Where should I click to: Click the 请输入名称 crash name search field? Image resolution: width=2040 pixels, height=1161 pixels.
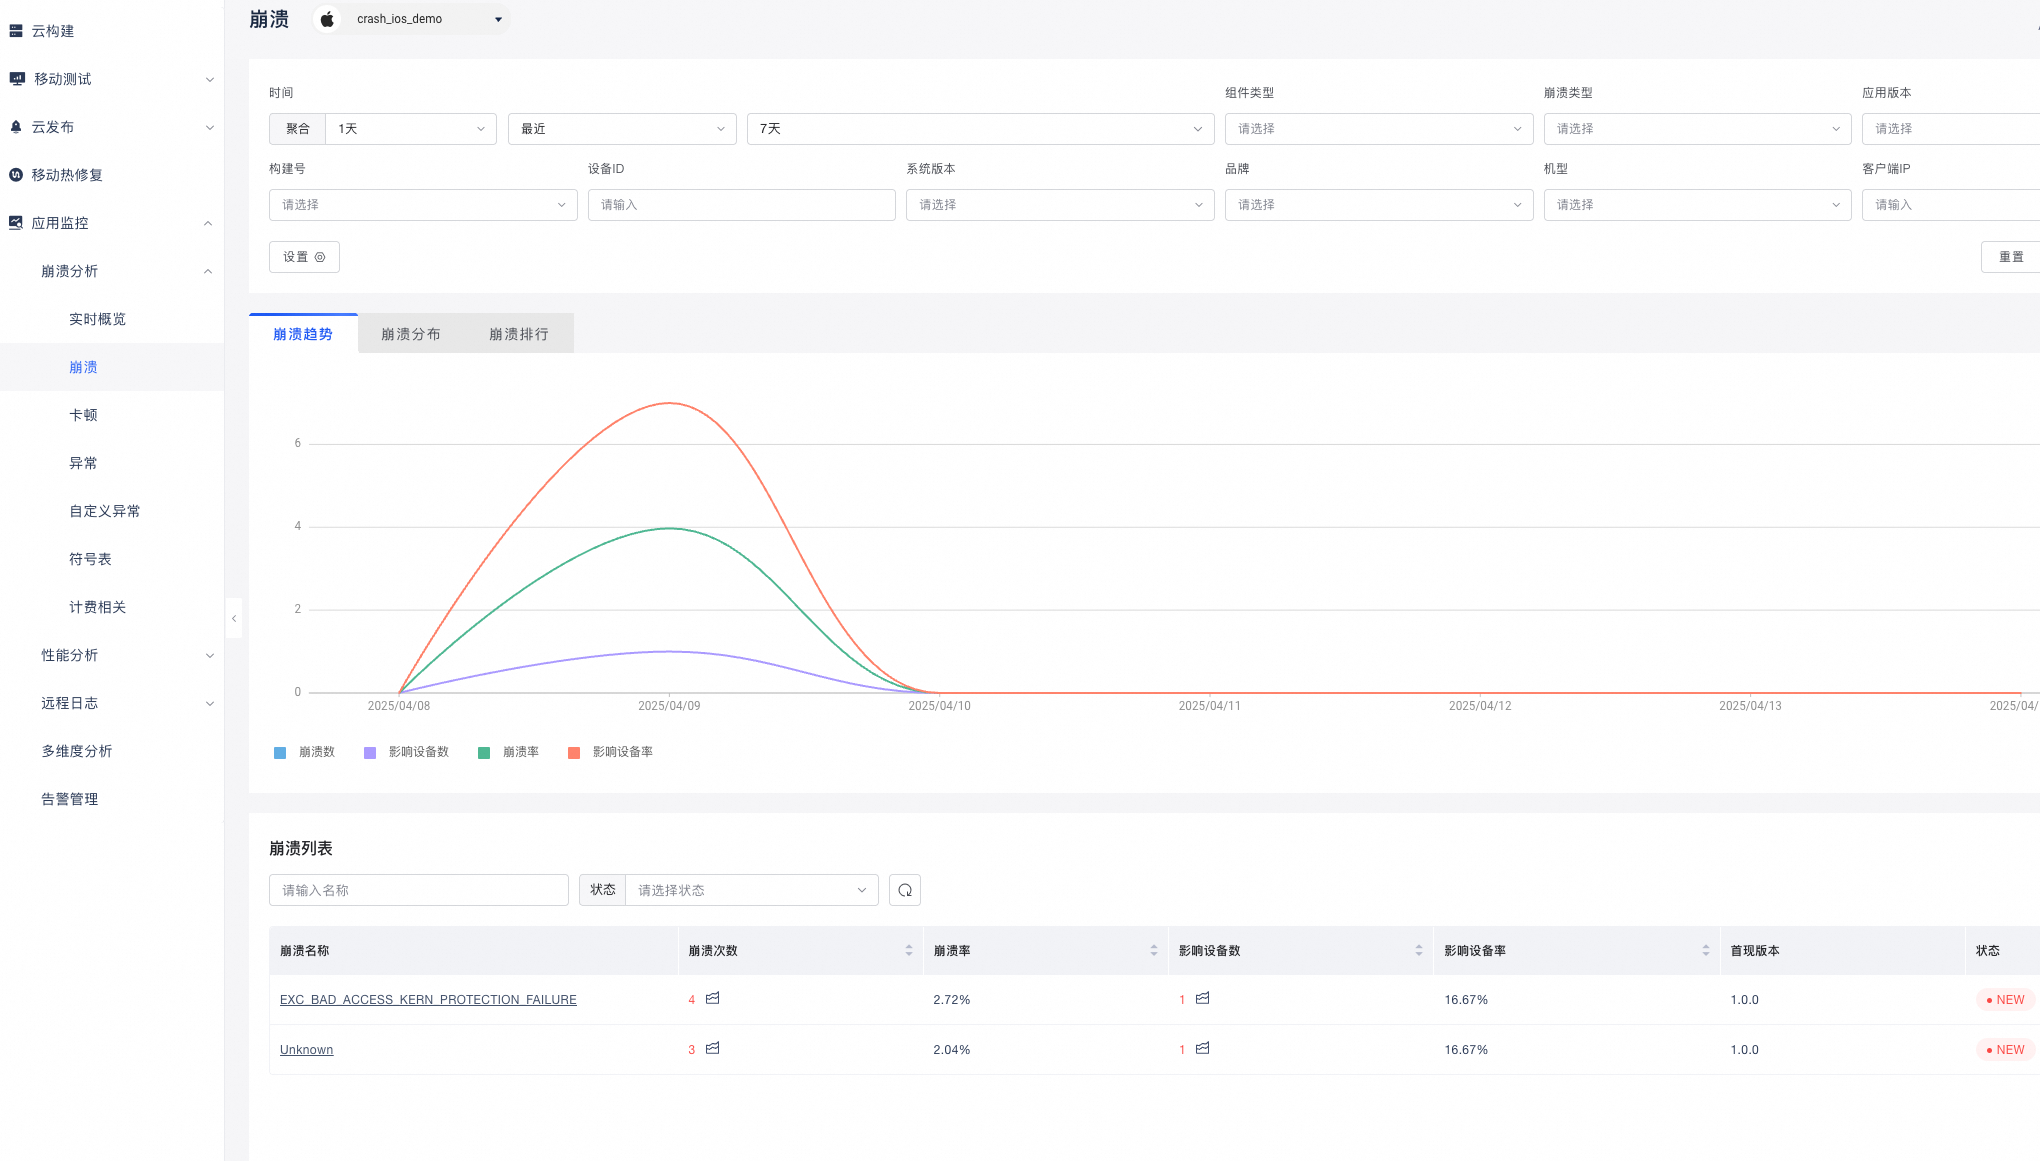[419, 890]
